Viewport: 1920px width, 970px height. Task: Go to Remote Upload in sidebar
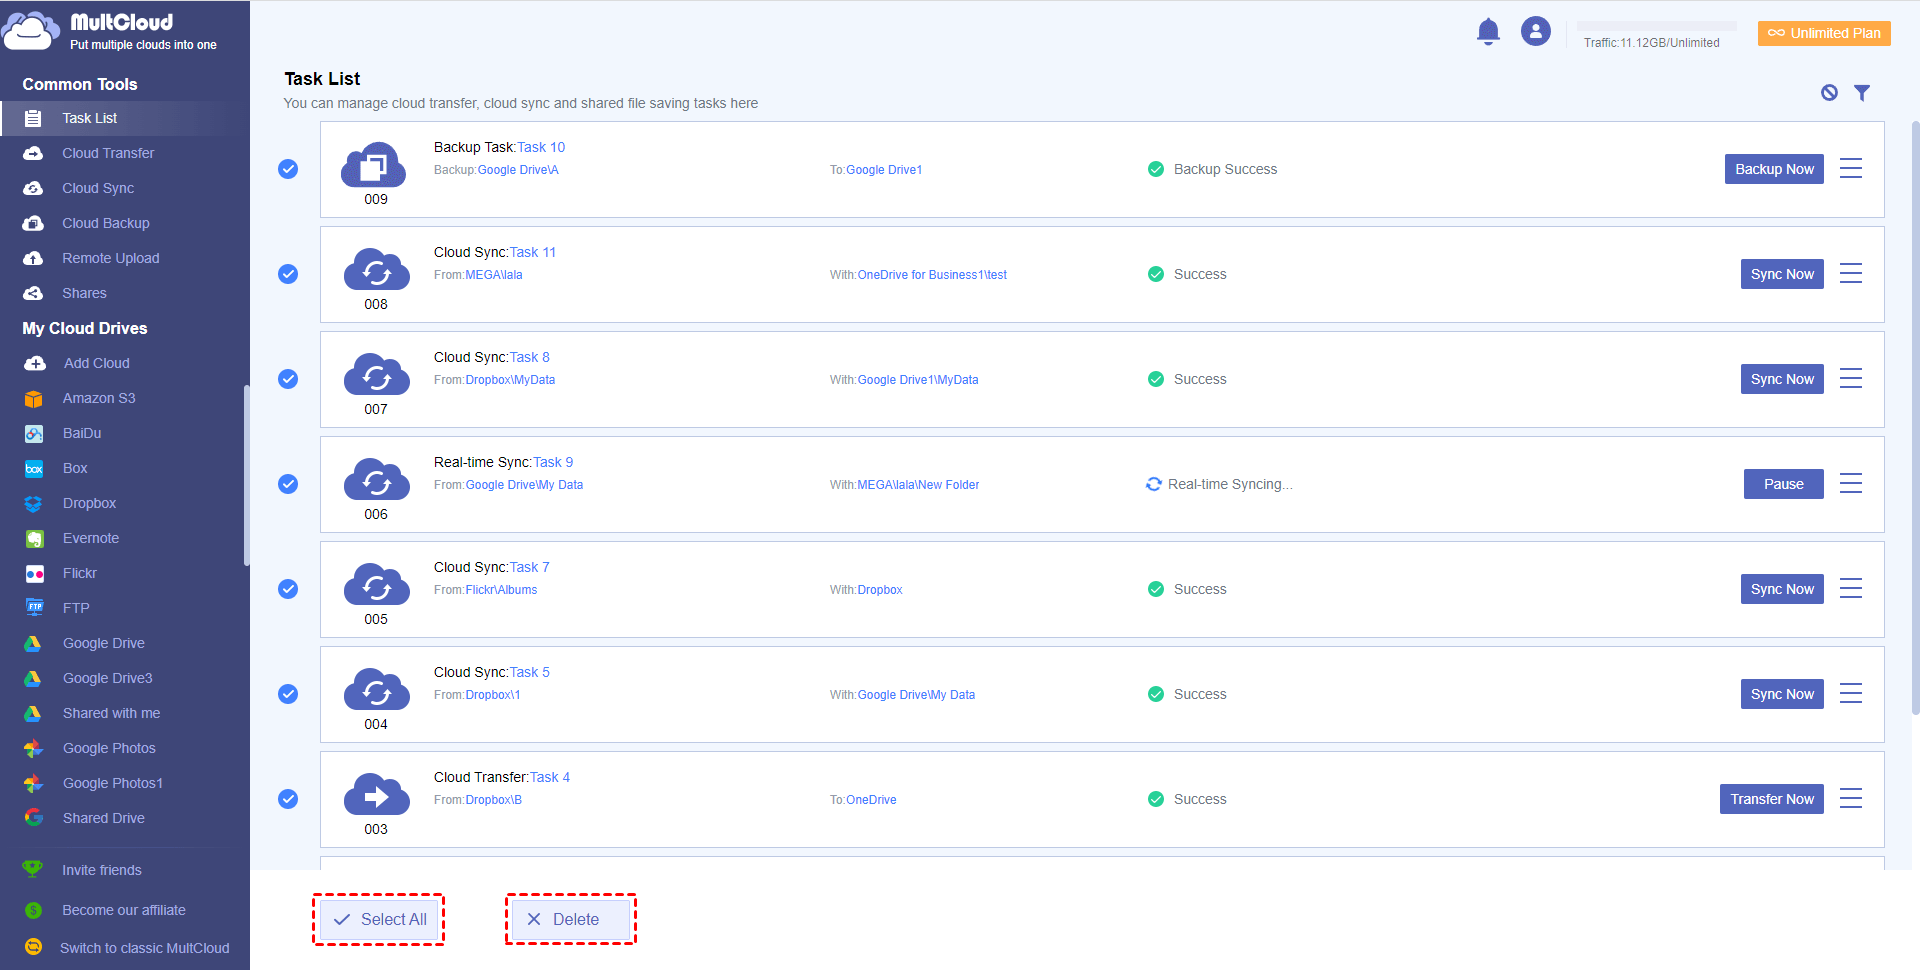click(x=110, y=258)
